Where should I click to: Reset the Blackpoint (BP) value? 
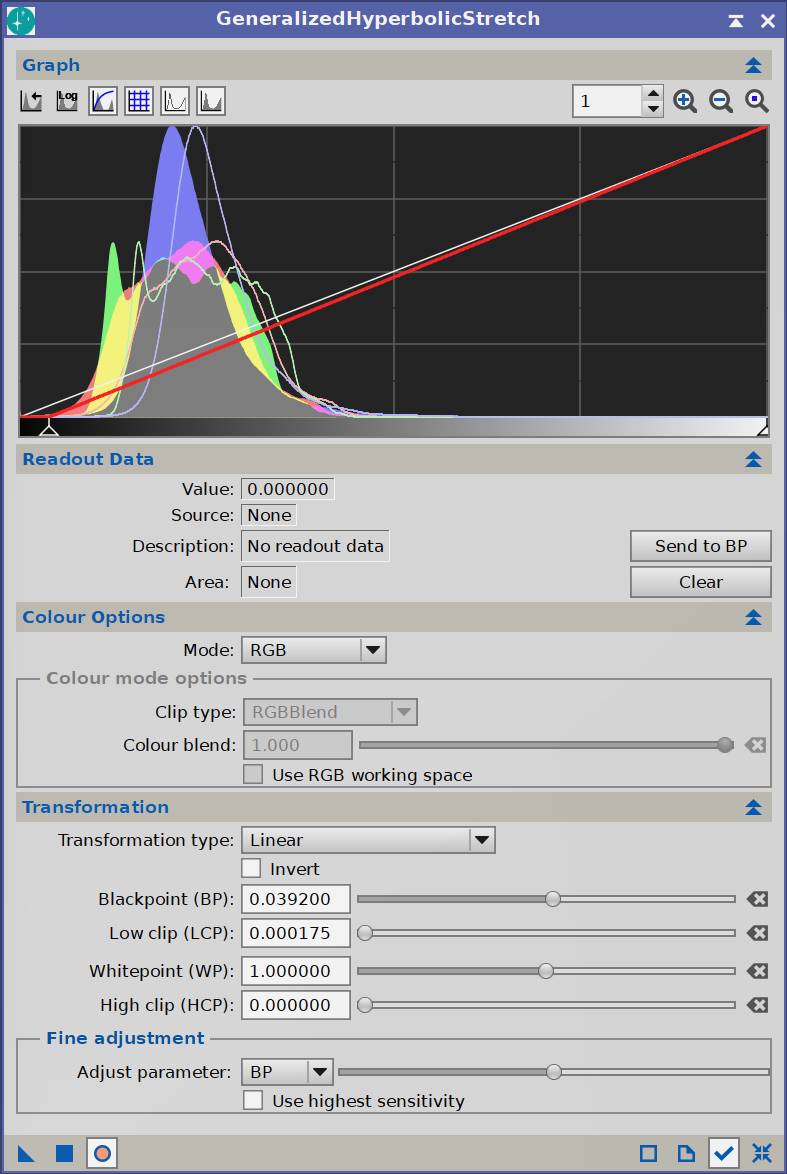coord(757,898)
